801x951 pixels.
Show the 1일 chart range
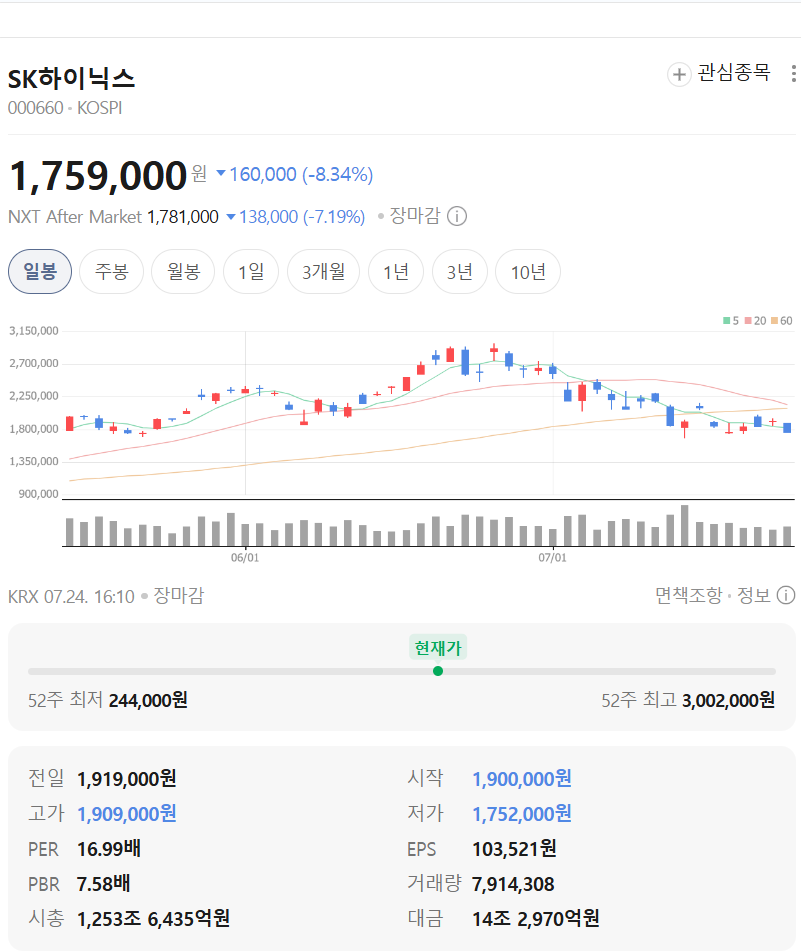[x=251, y=271]
